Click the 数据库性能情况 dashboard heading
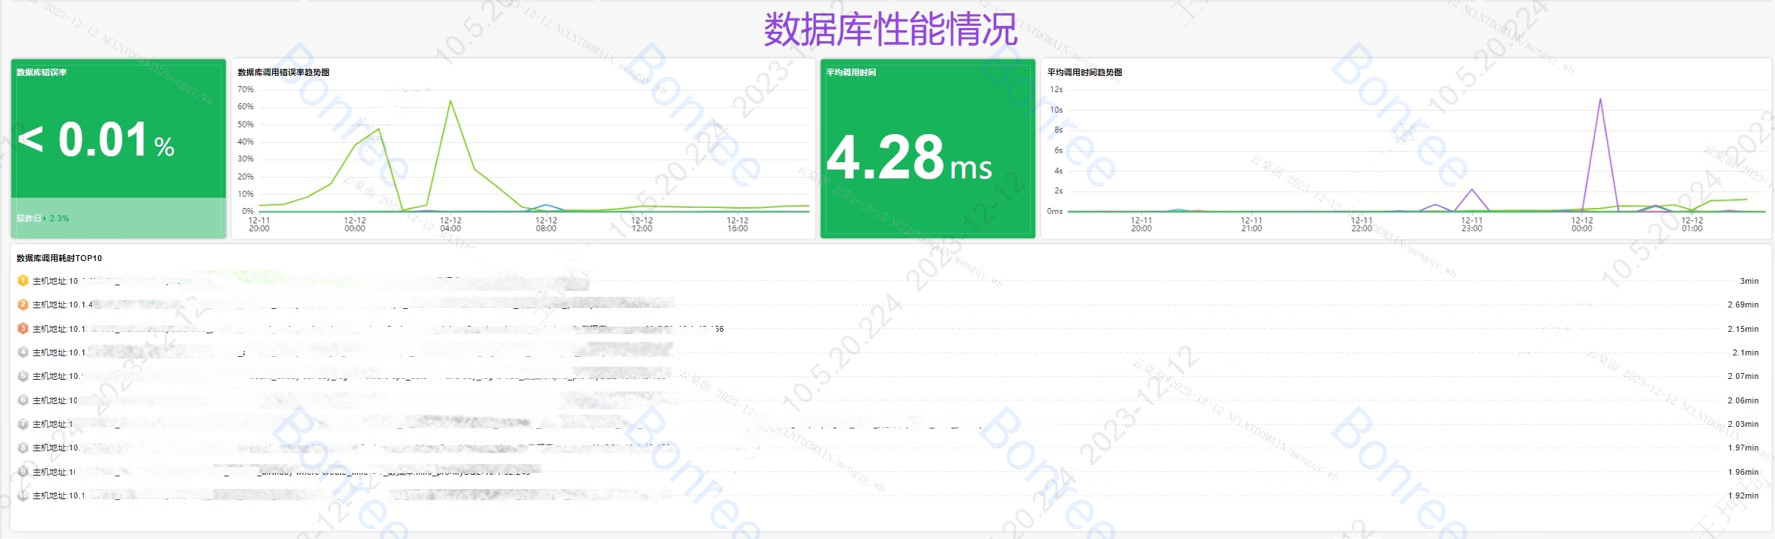 pyautogui.click(x=890, y=29)
